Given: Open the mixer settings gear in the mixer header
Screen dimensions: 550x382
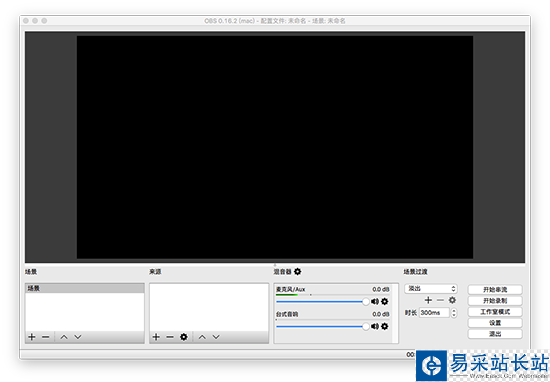Looking at the screenshot, I should tap(297, 272).
